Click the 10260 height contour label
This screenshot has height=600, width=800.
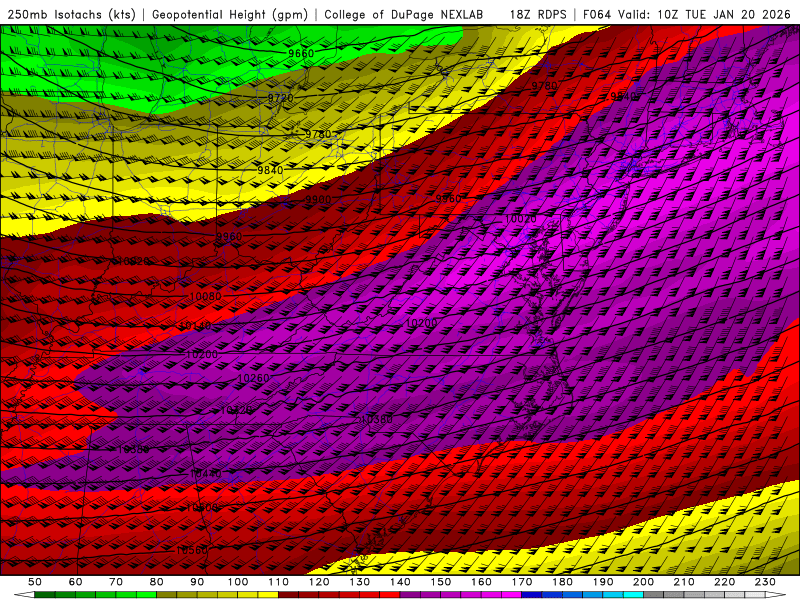coord(254,378)
